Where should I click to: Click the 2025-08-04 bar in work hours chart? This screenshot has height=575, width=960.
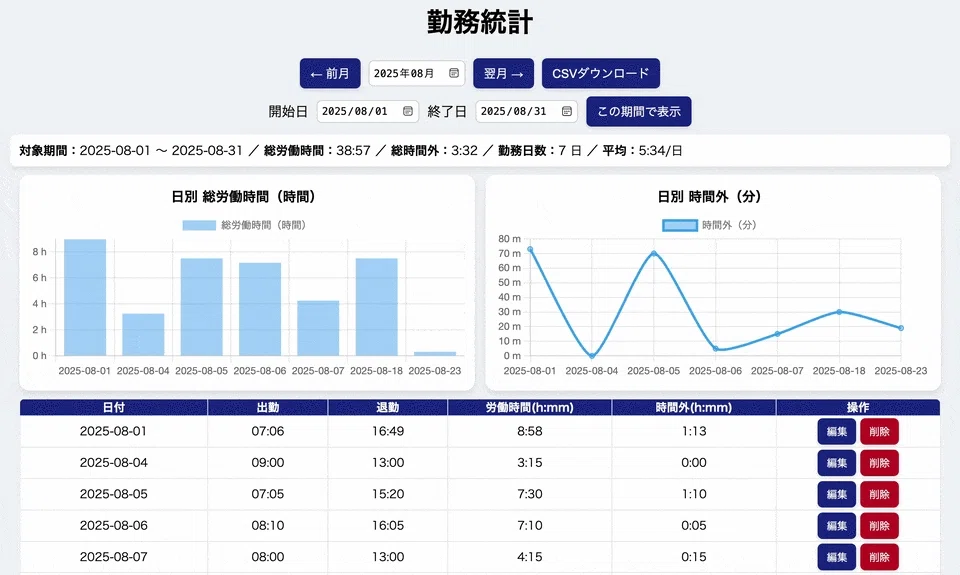tap(143, 334)
